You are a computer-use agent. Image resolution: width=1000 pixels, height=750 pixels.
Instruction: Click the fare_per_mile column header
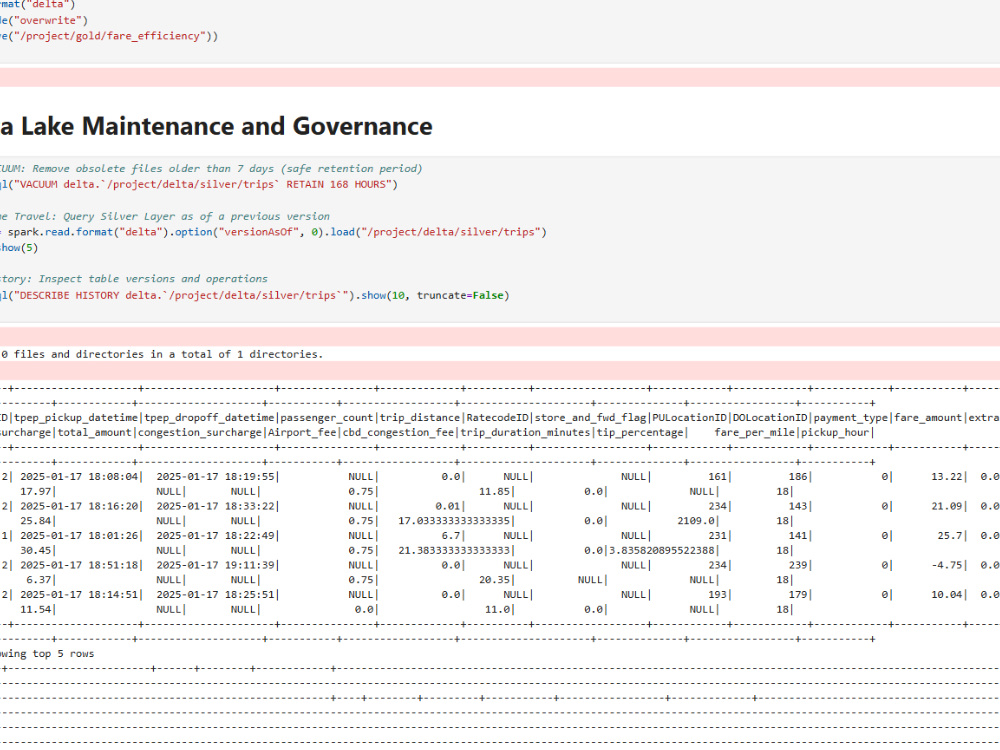click(755, 432)
